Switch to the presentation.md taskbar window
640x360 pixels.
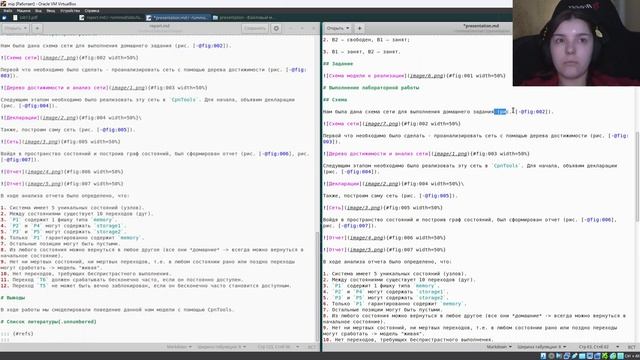pos(178,18)
